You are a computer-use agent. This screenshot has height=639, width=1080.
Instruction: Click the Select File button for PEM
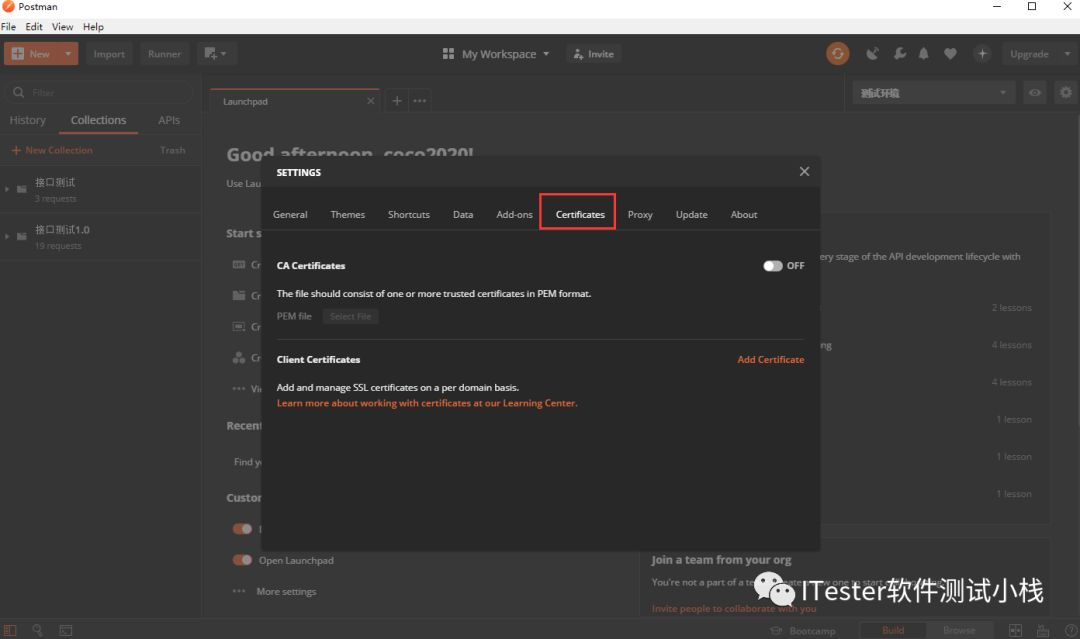click(x=351, y=317)
